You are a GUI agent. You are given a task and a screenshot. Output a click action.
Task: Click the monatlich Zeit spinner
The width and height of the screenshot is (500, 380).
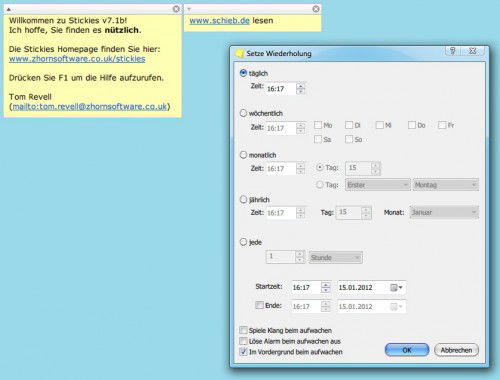coord(300,169)
